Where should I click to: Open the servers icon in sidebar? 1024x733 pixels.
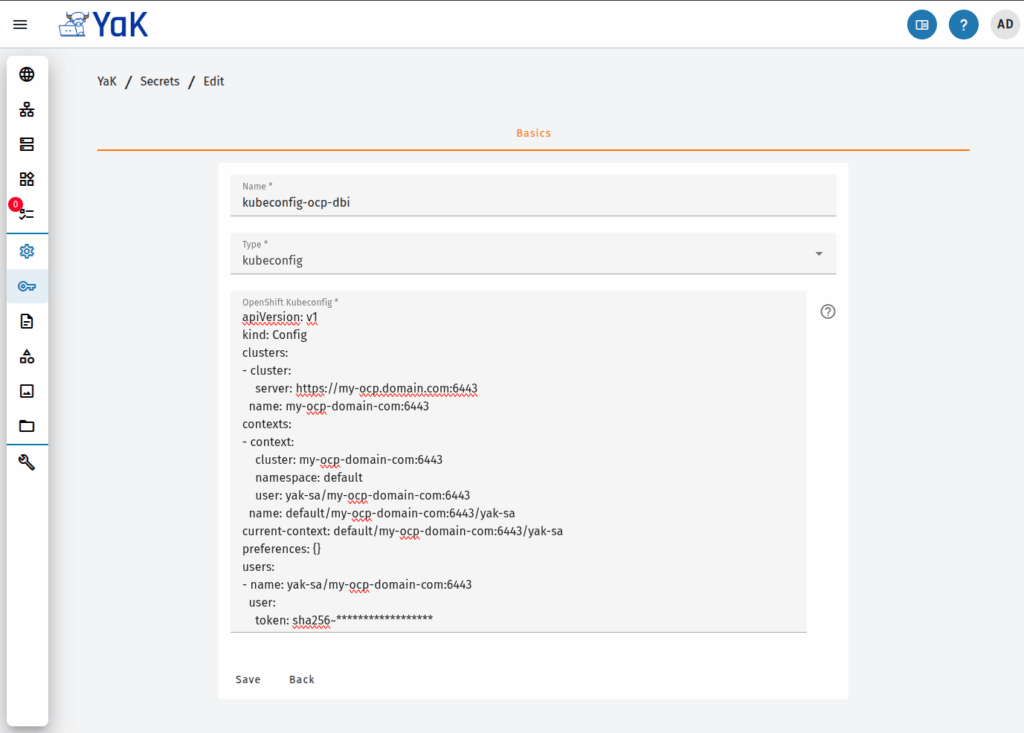tap(27, 144)
